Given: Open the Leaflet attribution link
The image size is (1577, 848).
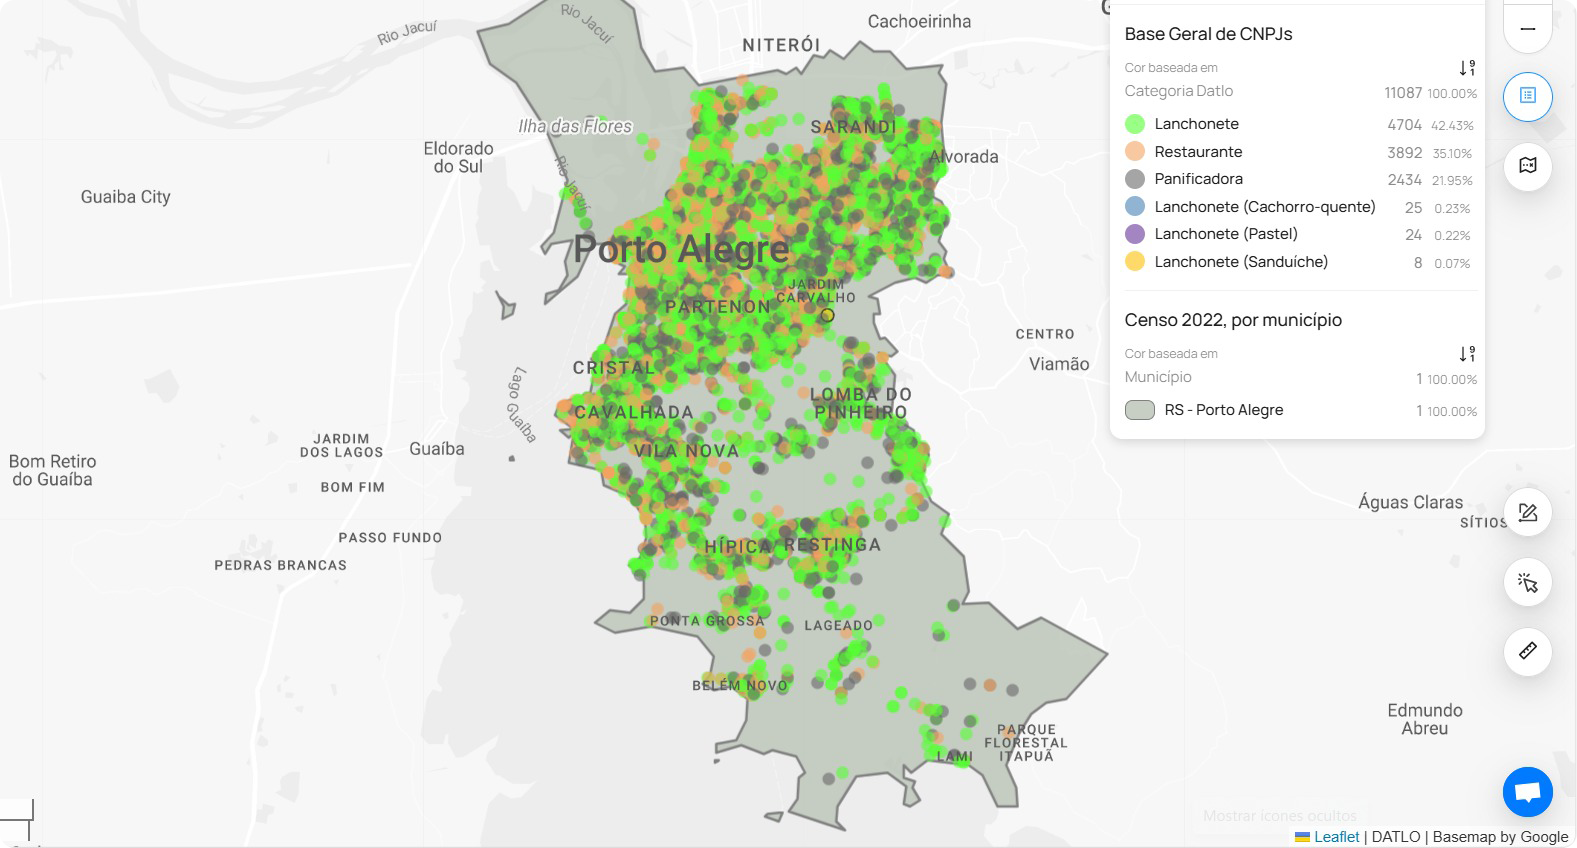Looking at the screenshot, I should click(x=1336, y=837).
